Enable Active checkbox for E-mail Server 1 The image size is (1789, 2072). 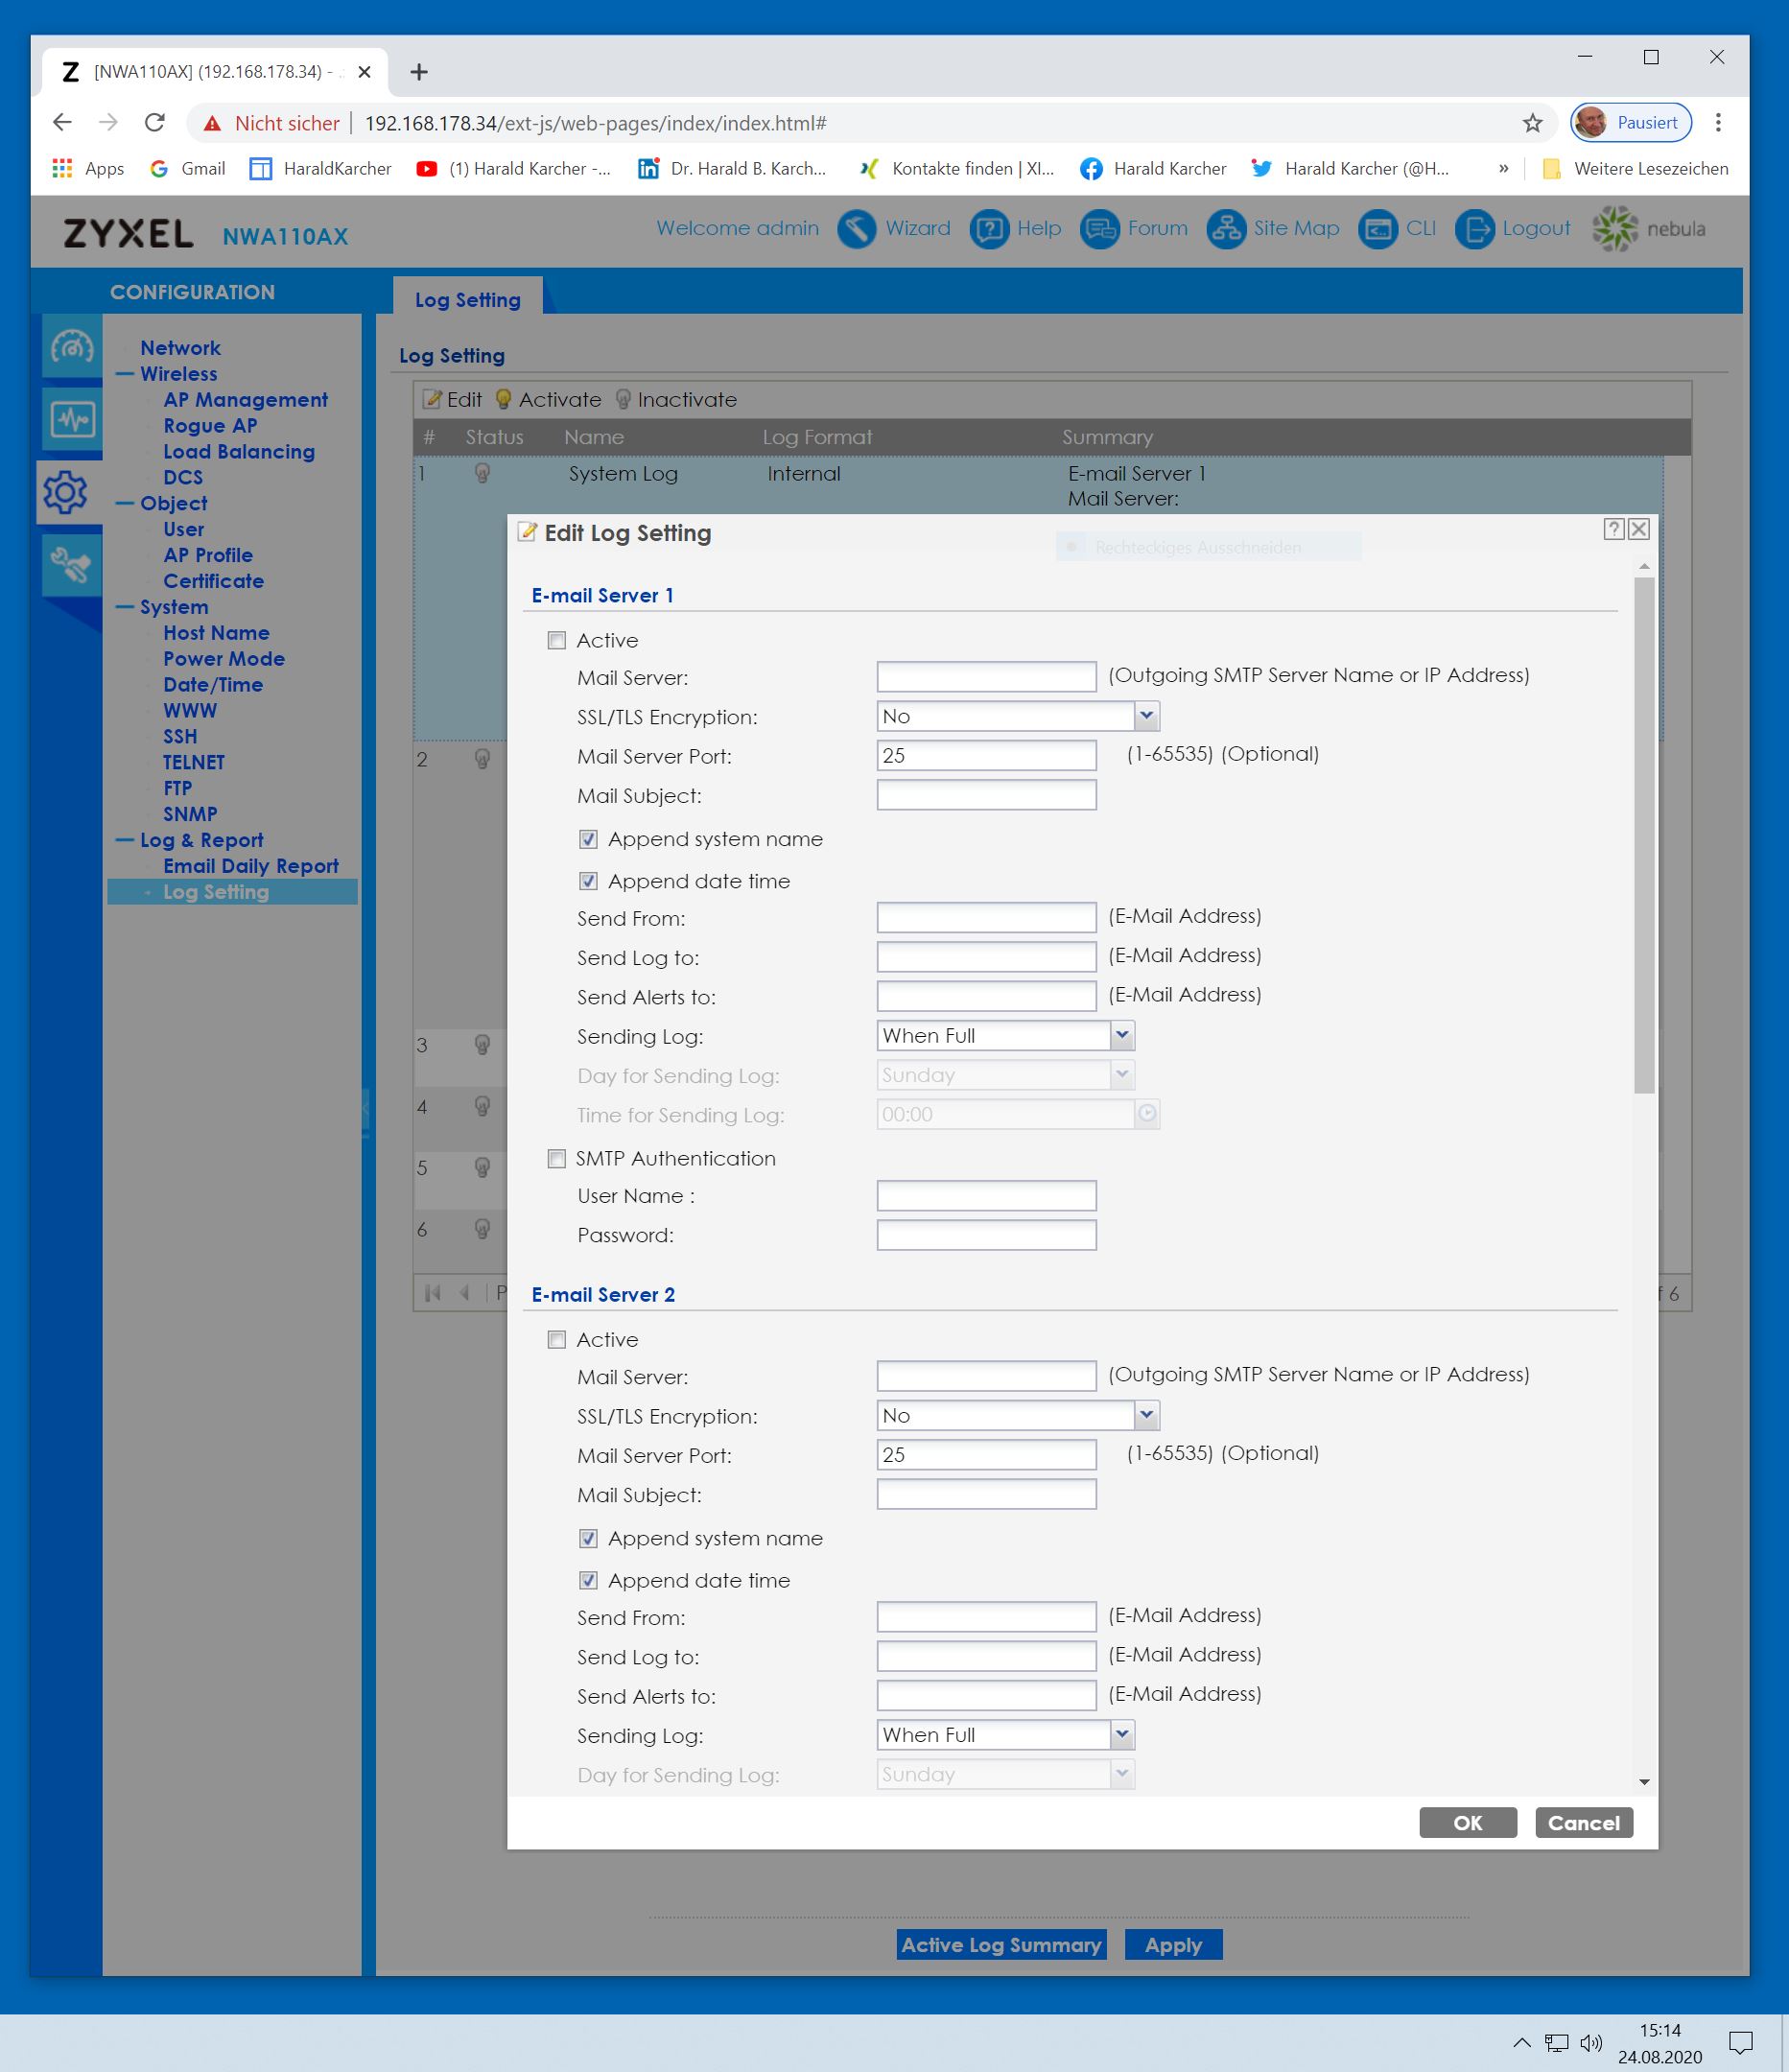tap(557, 641)
